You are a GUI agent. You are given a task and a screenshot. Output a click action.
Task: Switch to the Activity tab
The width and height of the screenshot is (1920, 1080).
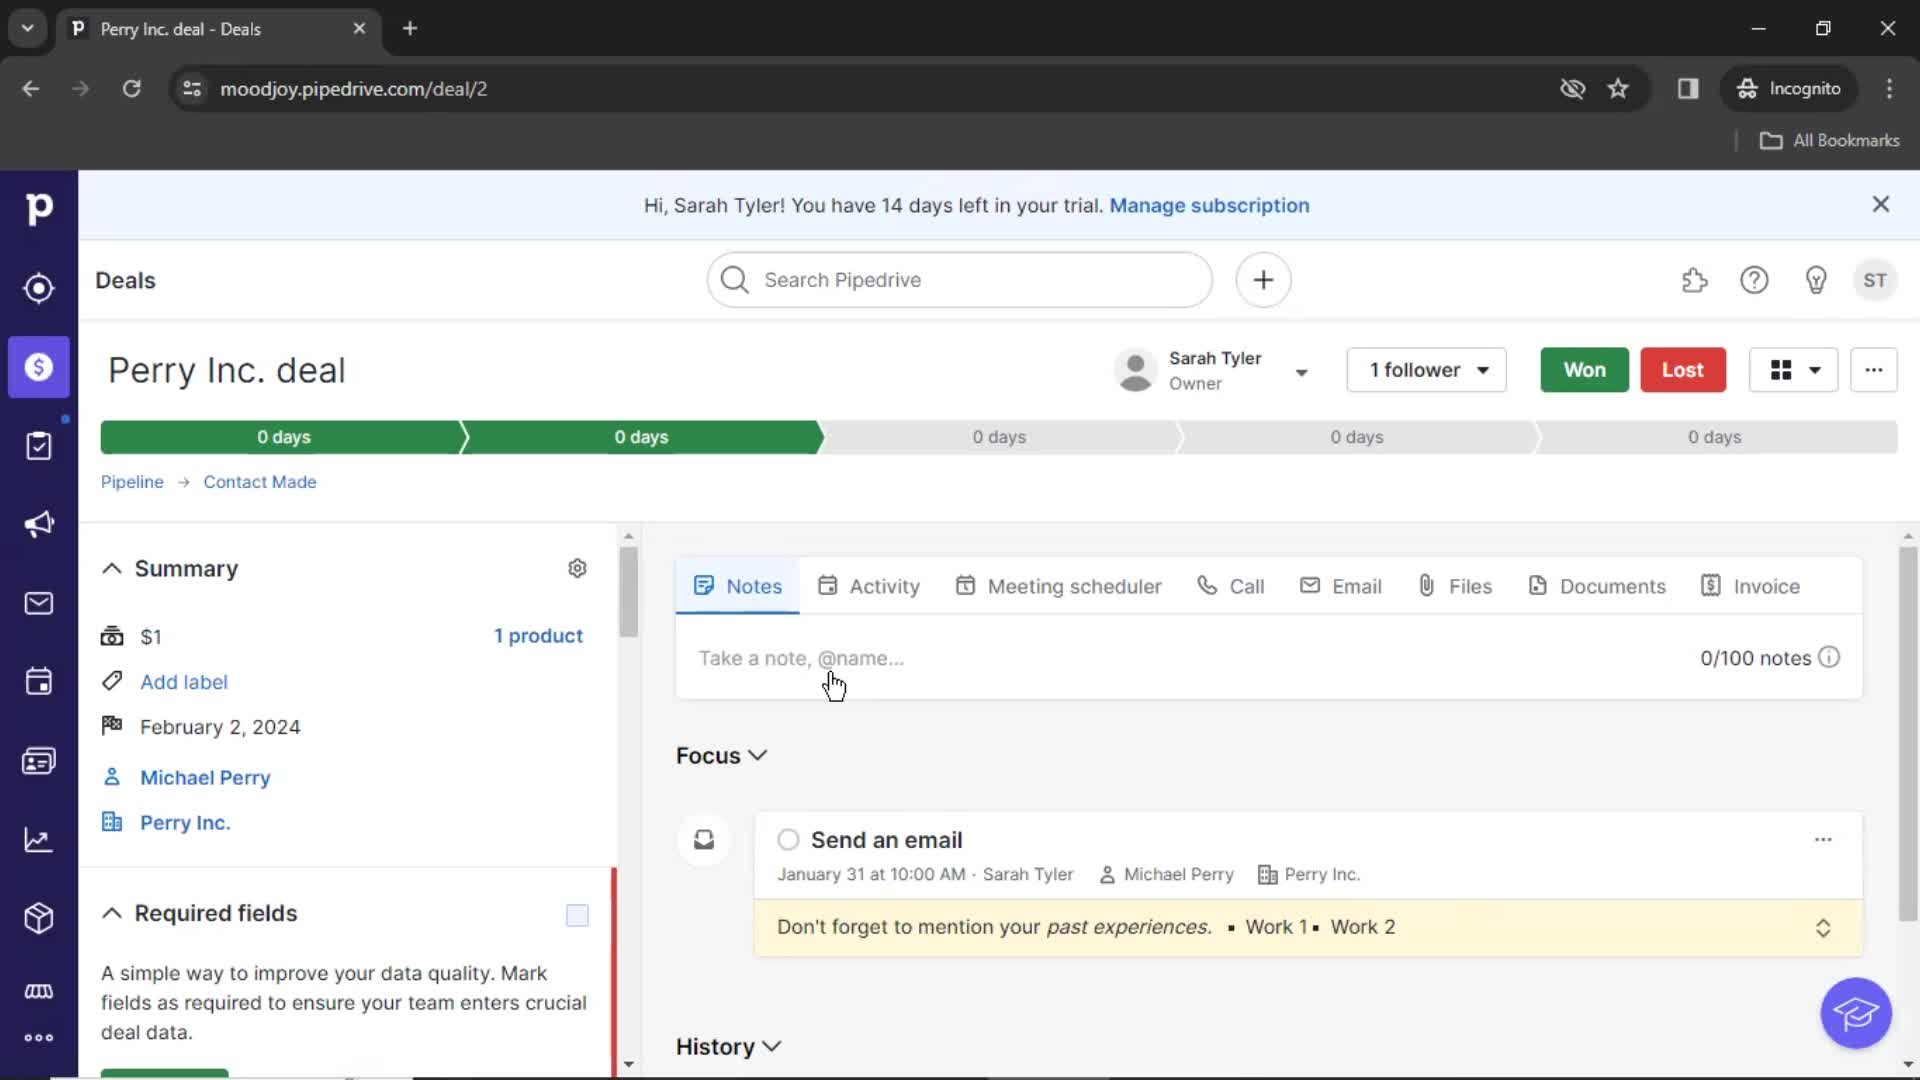point(868,586)
